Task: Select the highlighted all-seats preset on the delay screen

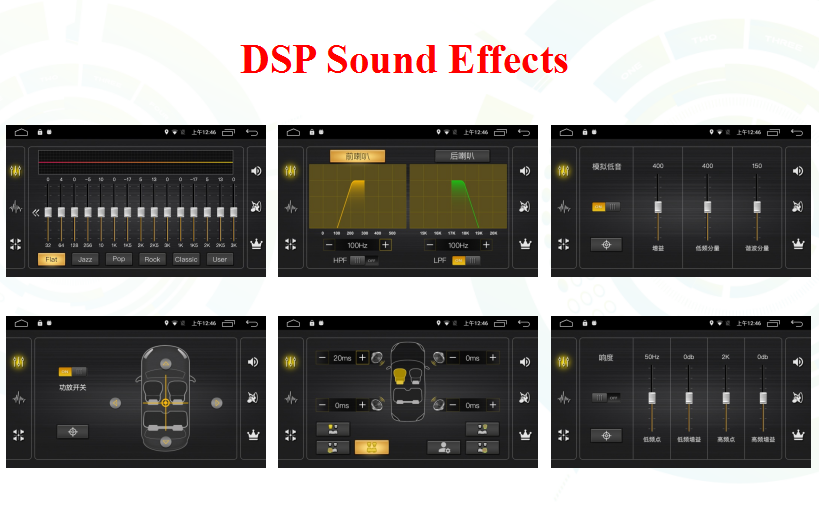Action: (372, 447)
